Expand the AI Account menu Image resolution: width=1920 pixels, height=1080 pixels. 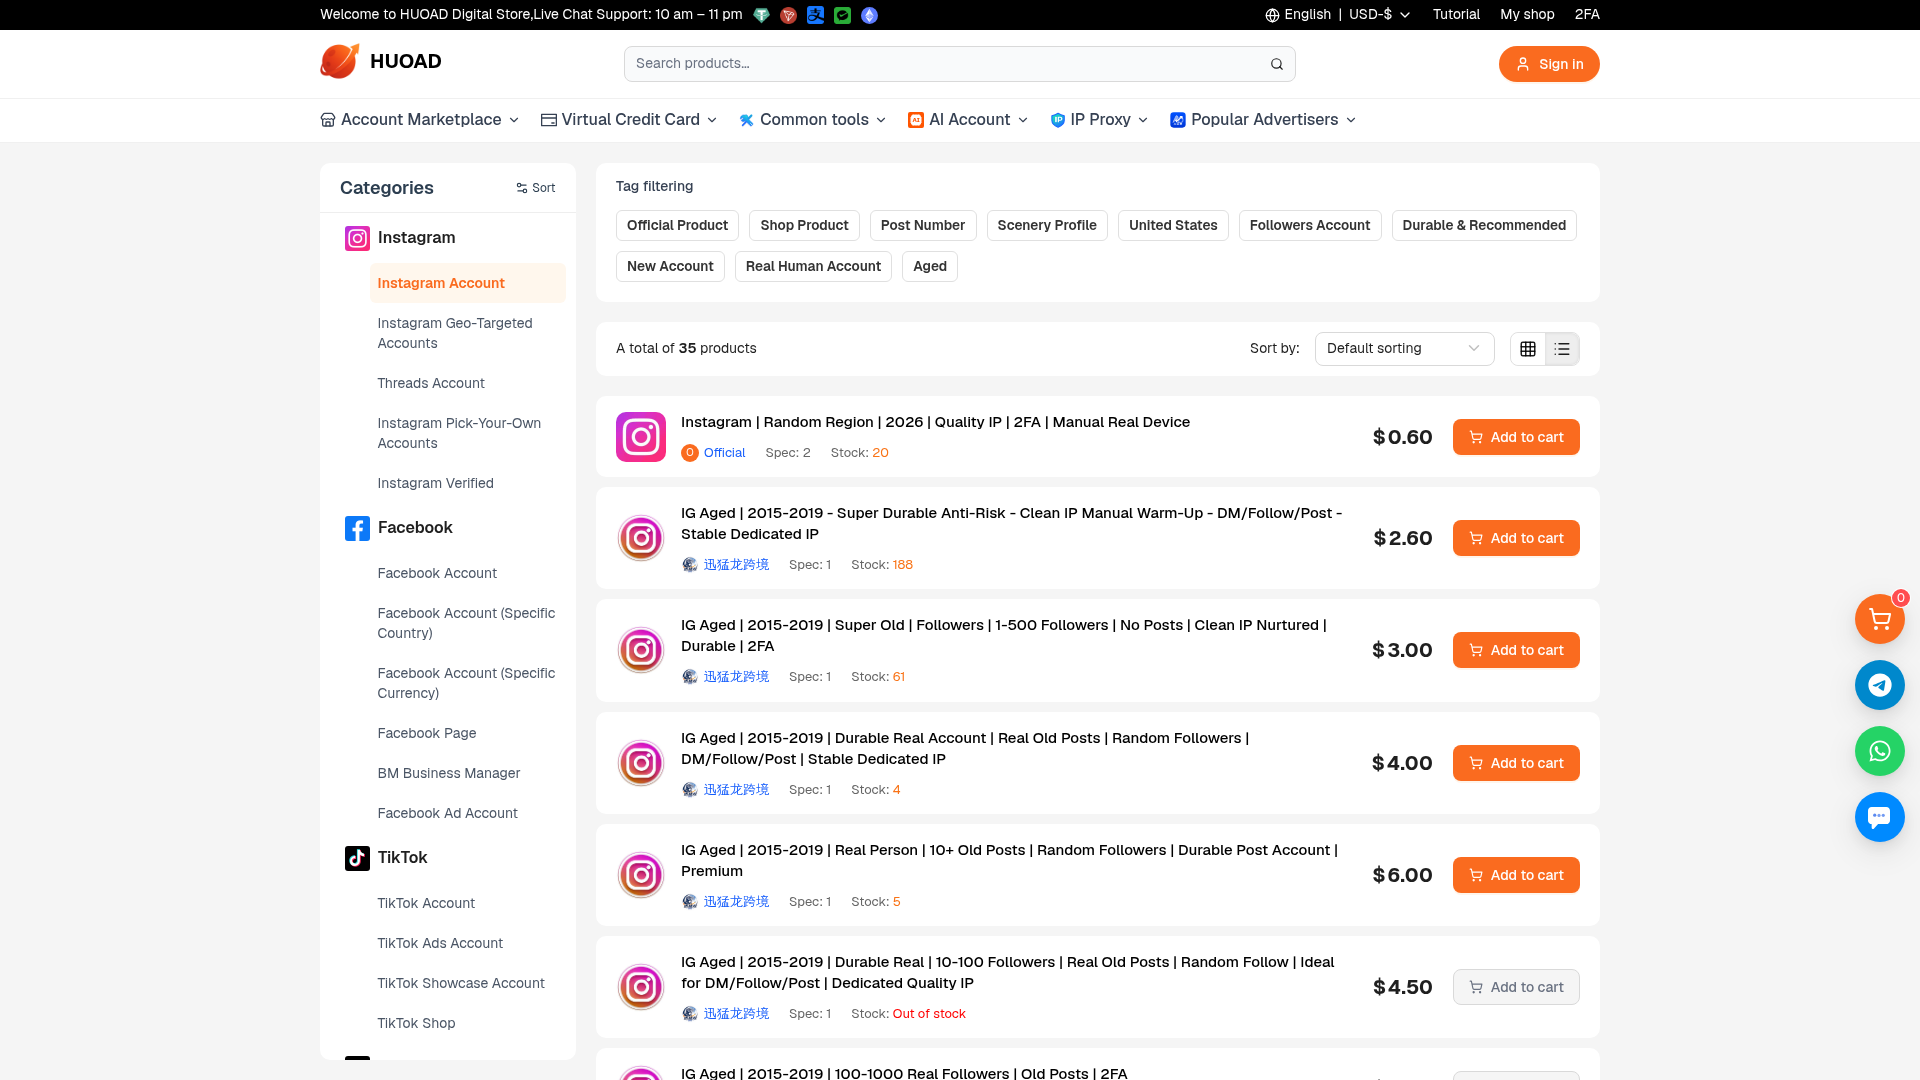[x=968, y=120]
